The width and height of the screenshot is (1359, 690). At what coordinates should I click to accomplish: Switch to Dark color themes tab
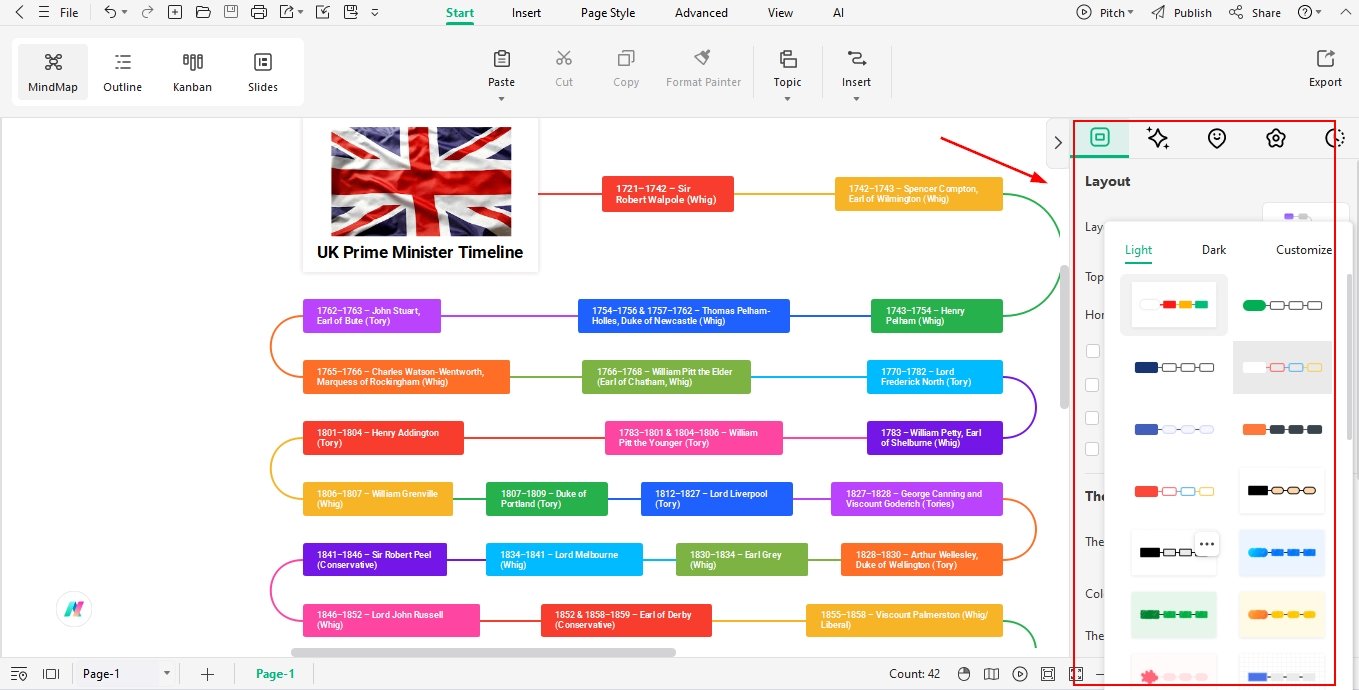pyautogui.click(x=1214, y=250)
